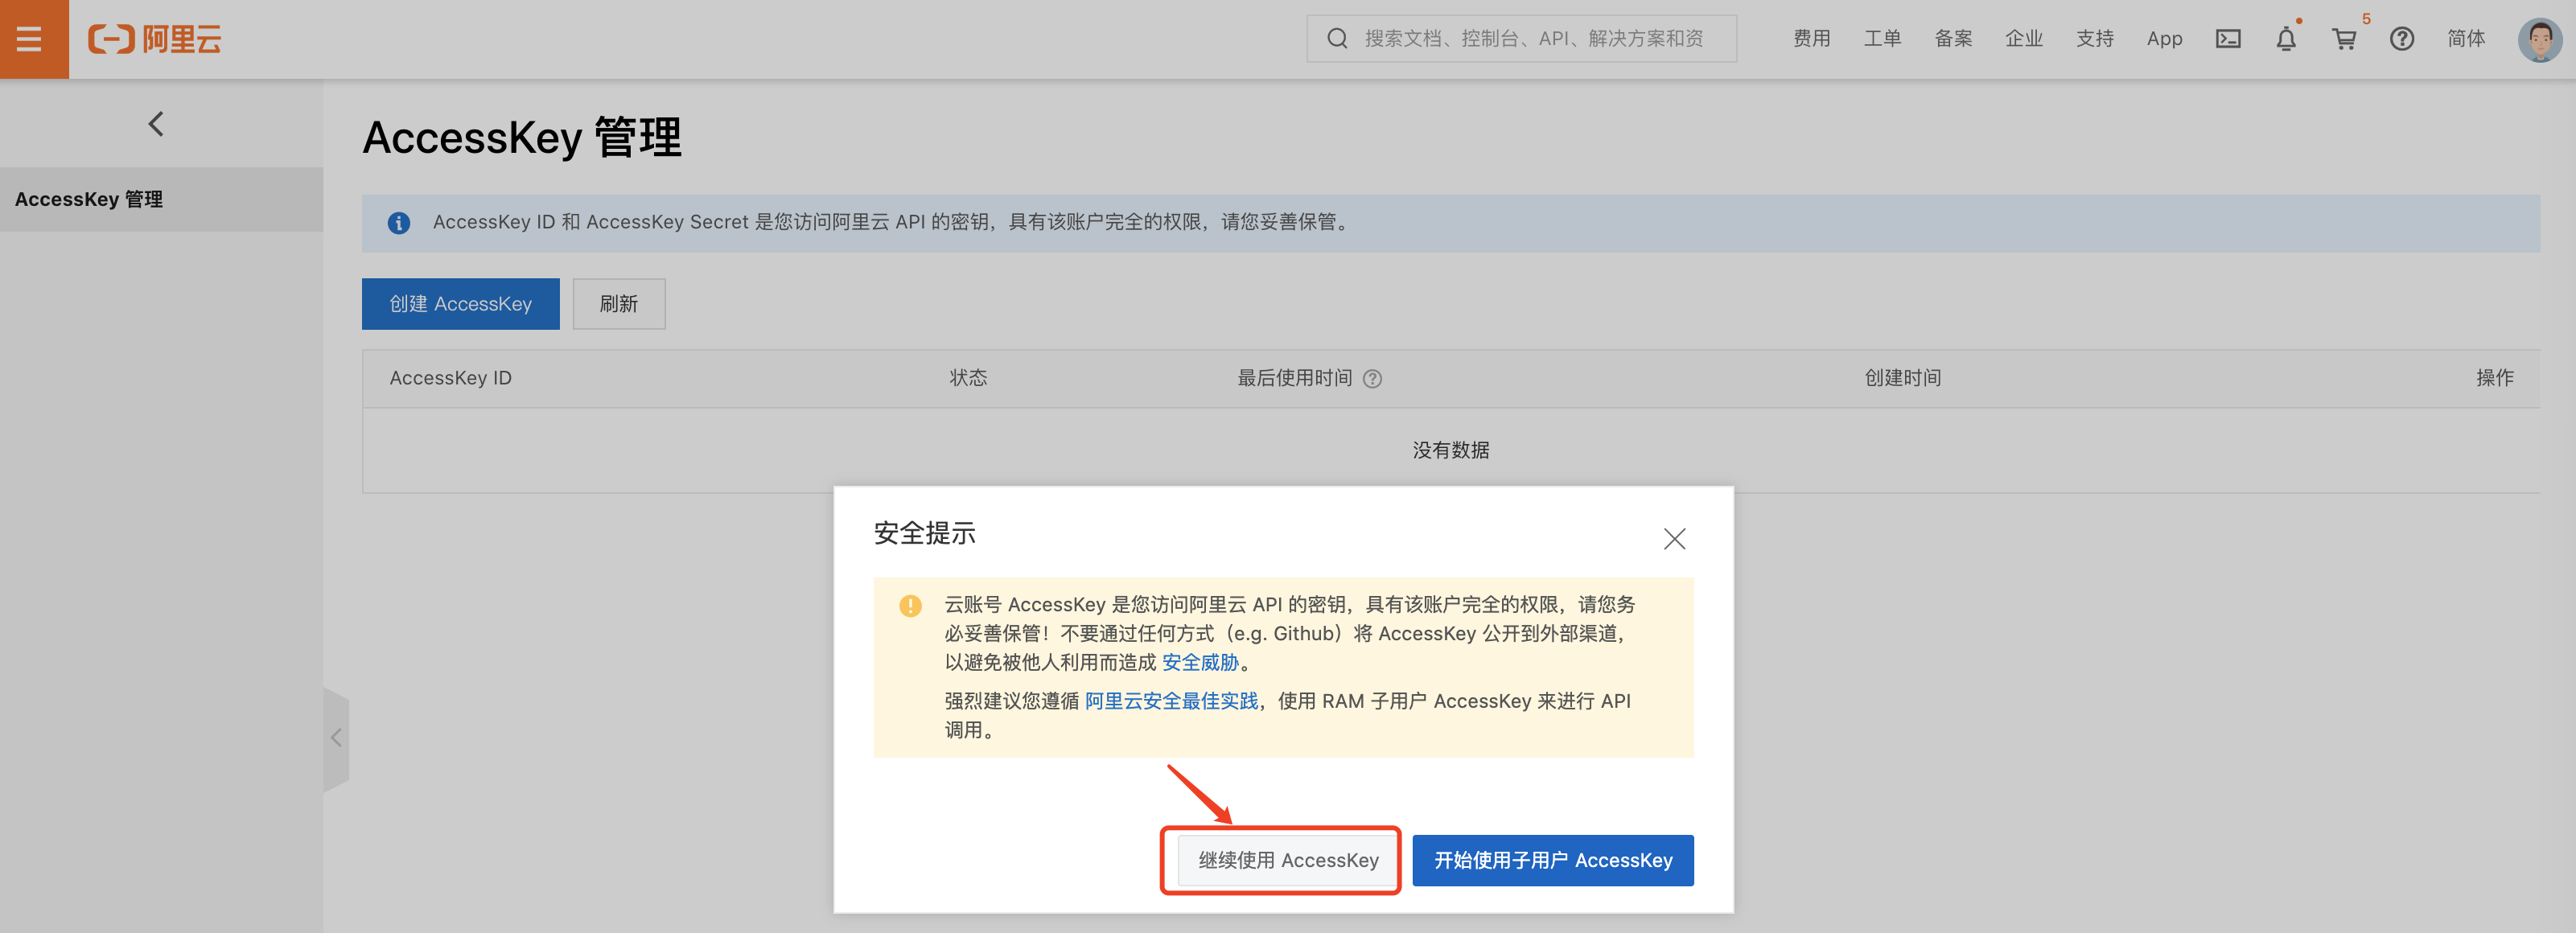Click the Alibaba Cloud logo
Image resolution: width=2576 pixels, height=933 pixels.
click(x=155, y=39)
